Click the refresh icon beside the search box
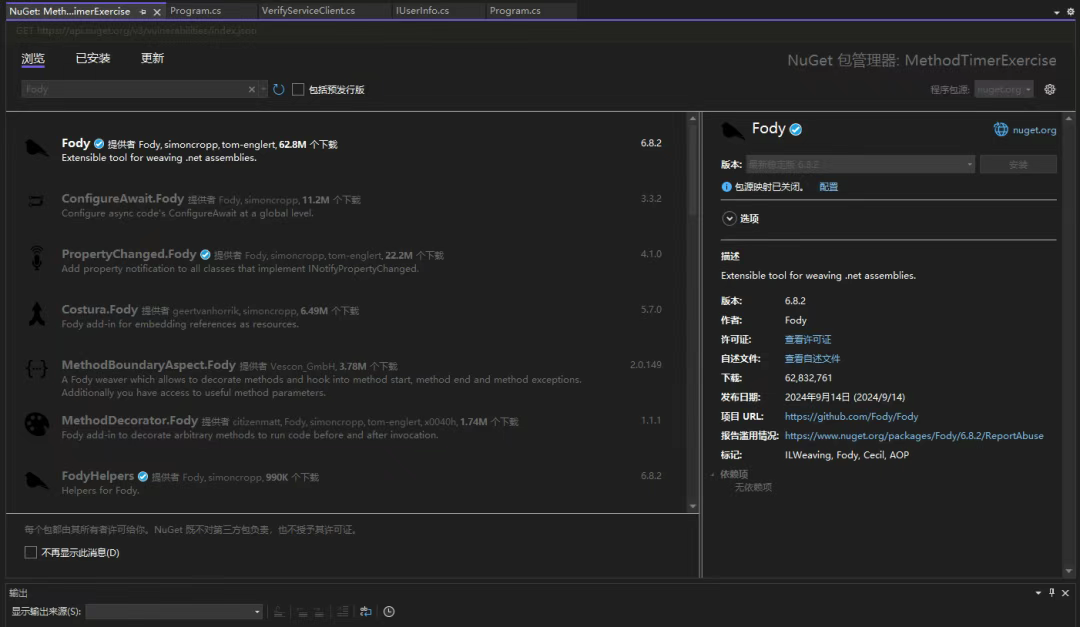Screen dimensions: 1080x627 279,90
